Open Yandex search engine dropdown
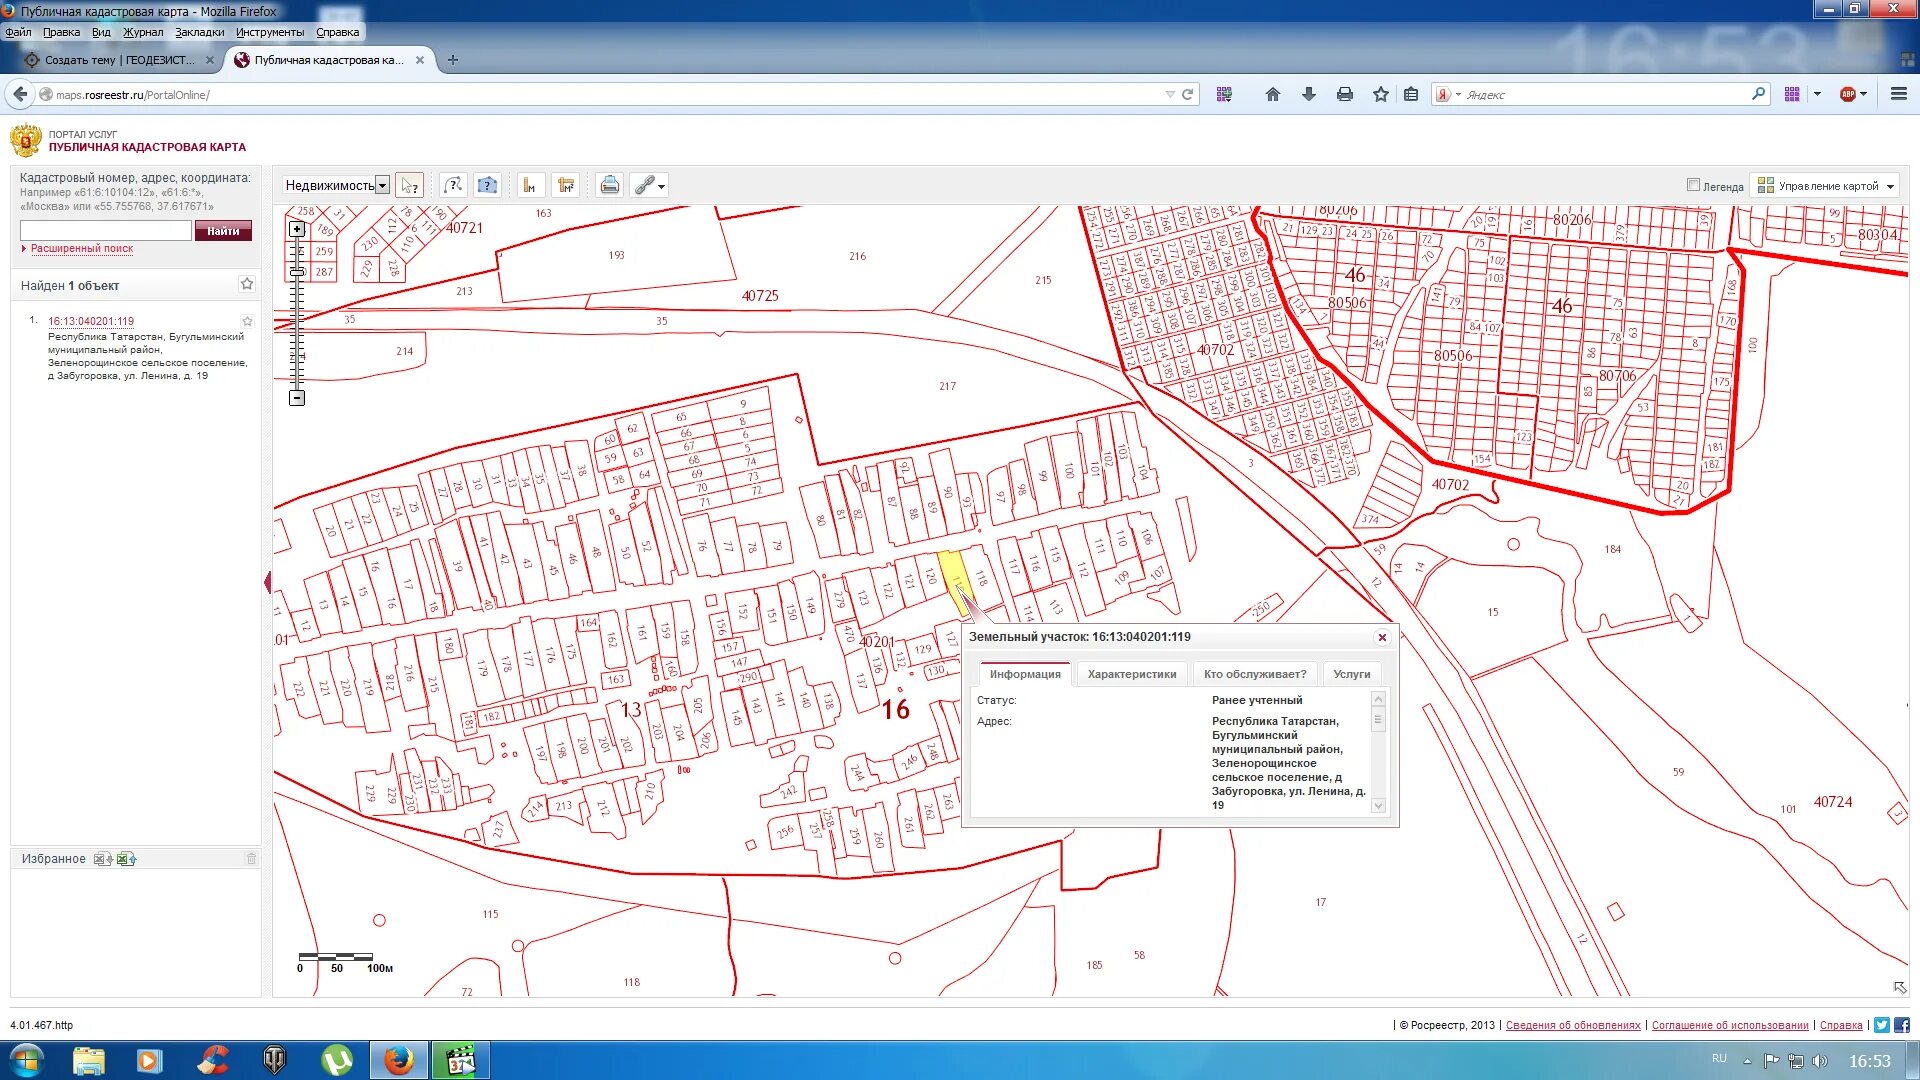The width and height of the screenshot is (1920, 1080). 1448,94
